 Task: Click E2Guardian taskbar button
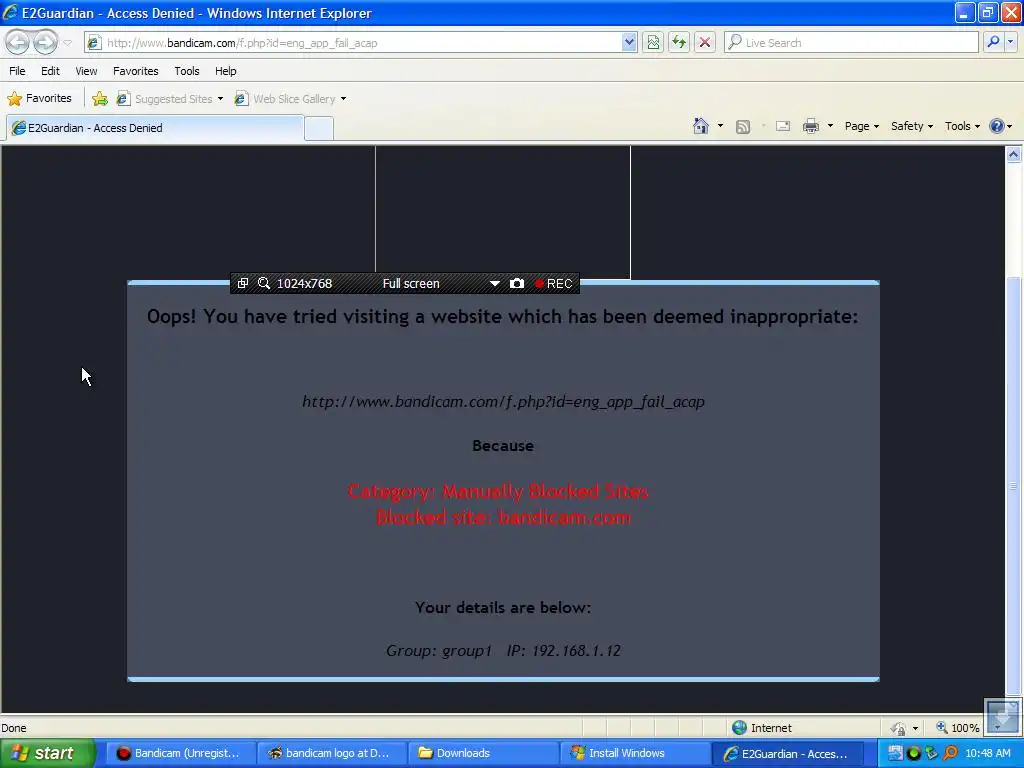click(786, 754)
